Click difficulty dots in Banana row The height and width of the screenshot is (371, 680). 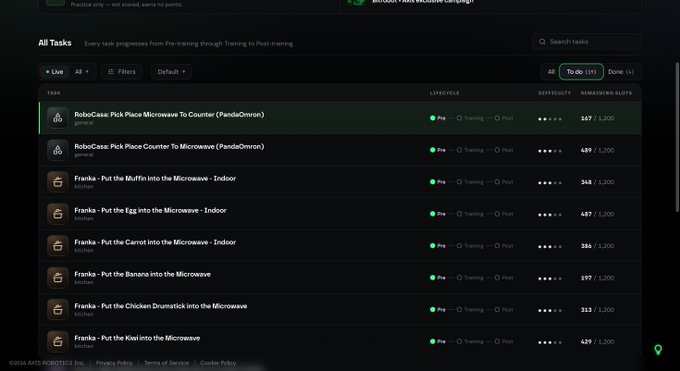[550, 279]
